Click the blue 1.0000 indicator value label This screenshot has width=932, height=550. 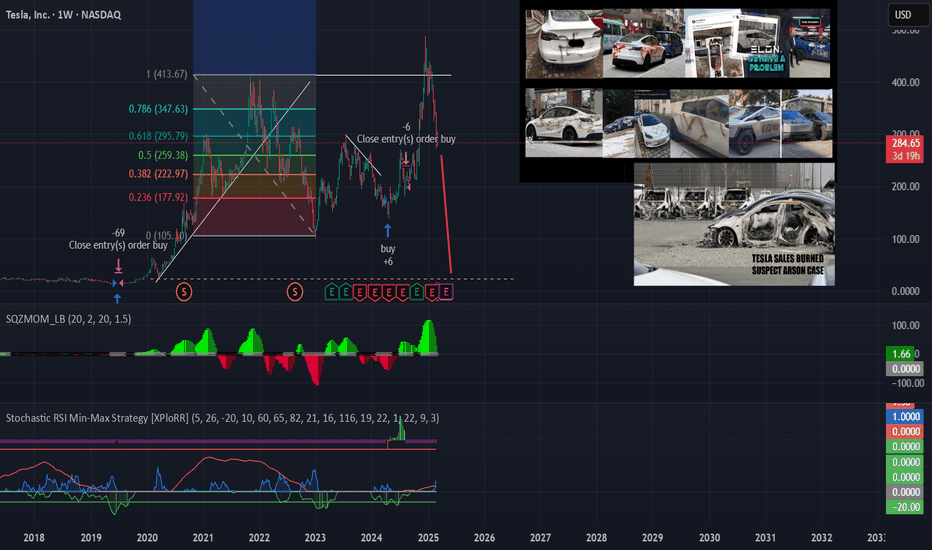click(905, 416)
